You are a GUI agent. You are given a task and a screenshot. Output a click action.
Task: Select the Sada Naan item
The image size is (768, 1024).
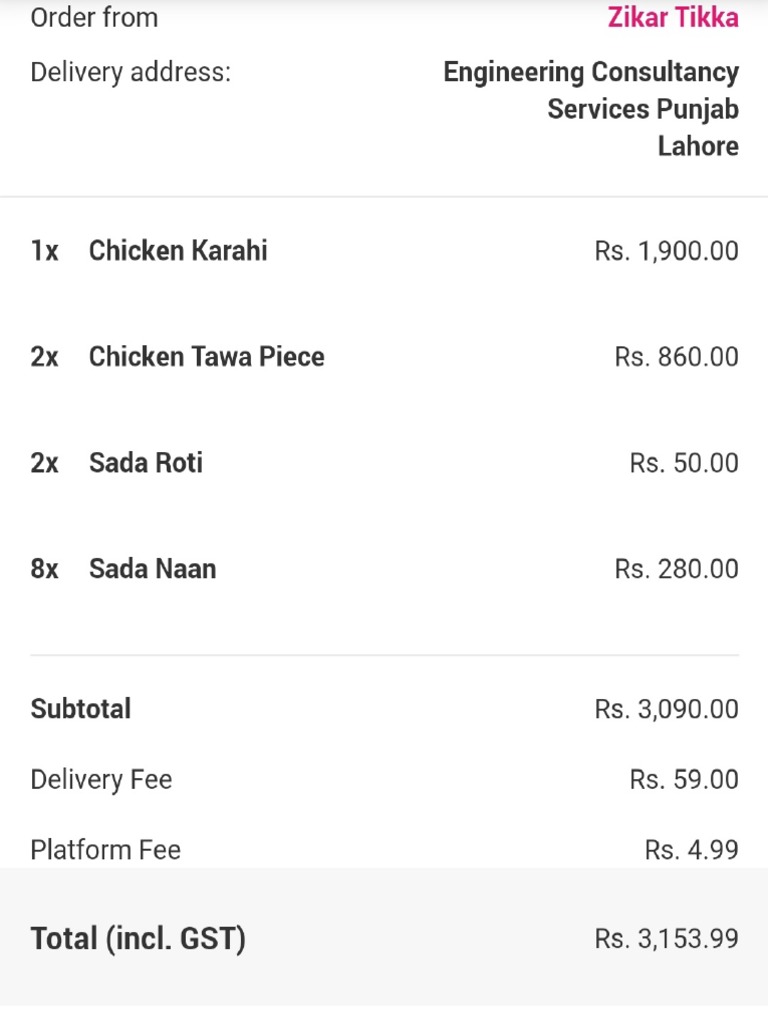(x=152, y=569)
